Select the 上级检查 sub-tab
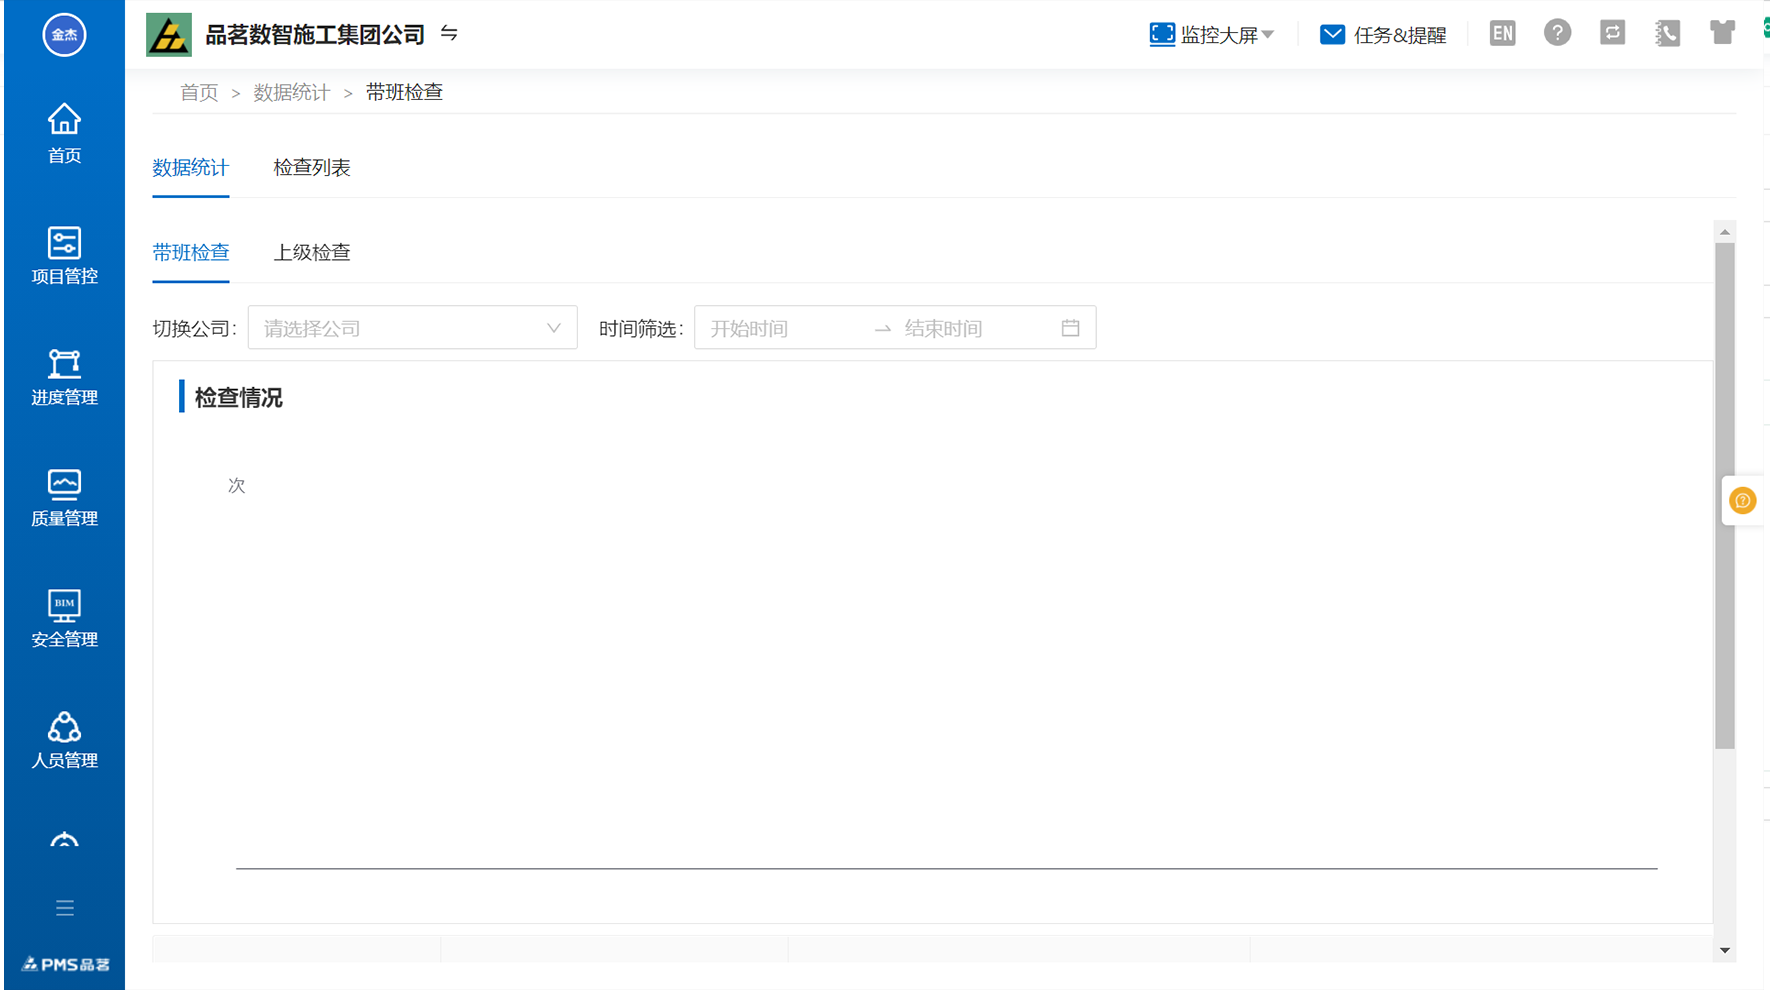 click(312, 253)
